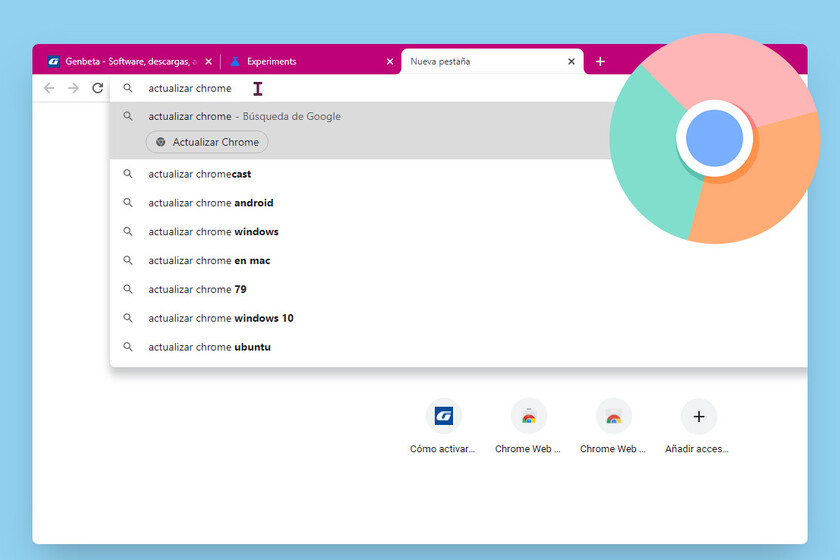The width and height of the screenshot is (840, 560).
Task: Click magnifier icon beside android suggestion
Action: point(128,203)
